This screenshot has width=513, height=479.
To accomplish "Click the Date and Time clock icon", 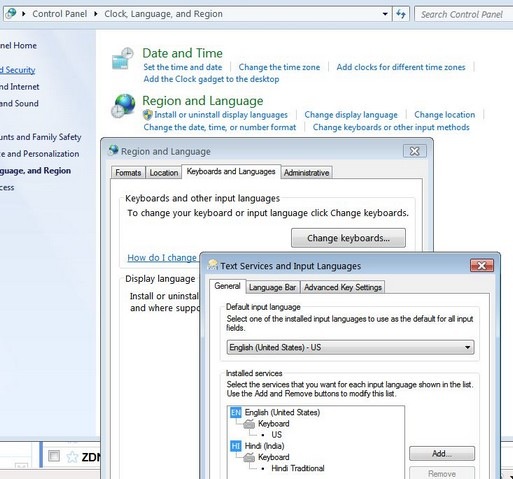I will click(x=123, y=59).
